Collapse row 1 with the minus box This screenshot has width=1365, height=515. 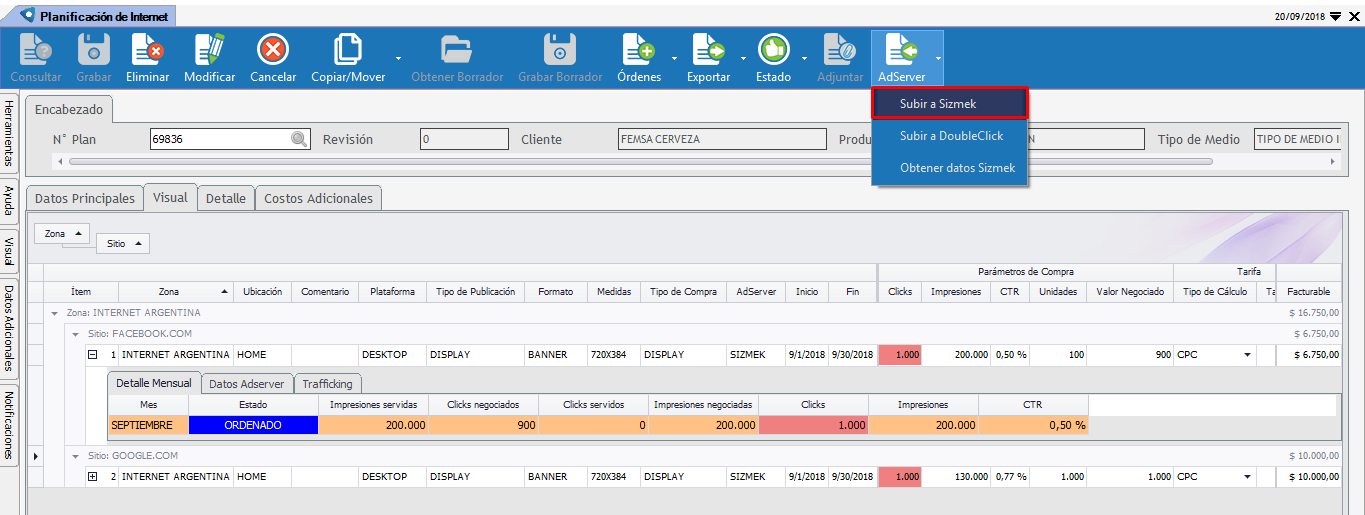click(92, 355)
